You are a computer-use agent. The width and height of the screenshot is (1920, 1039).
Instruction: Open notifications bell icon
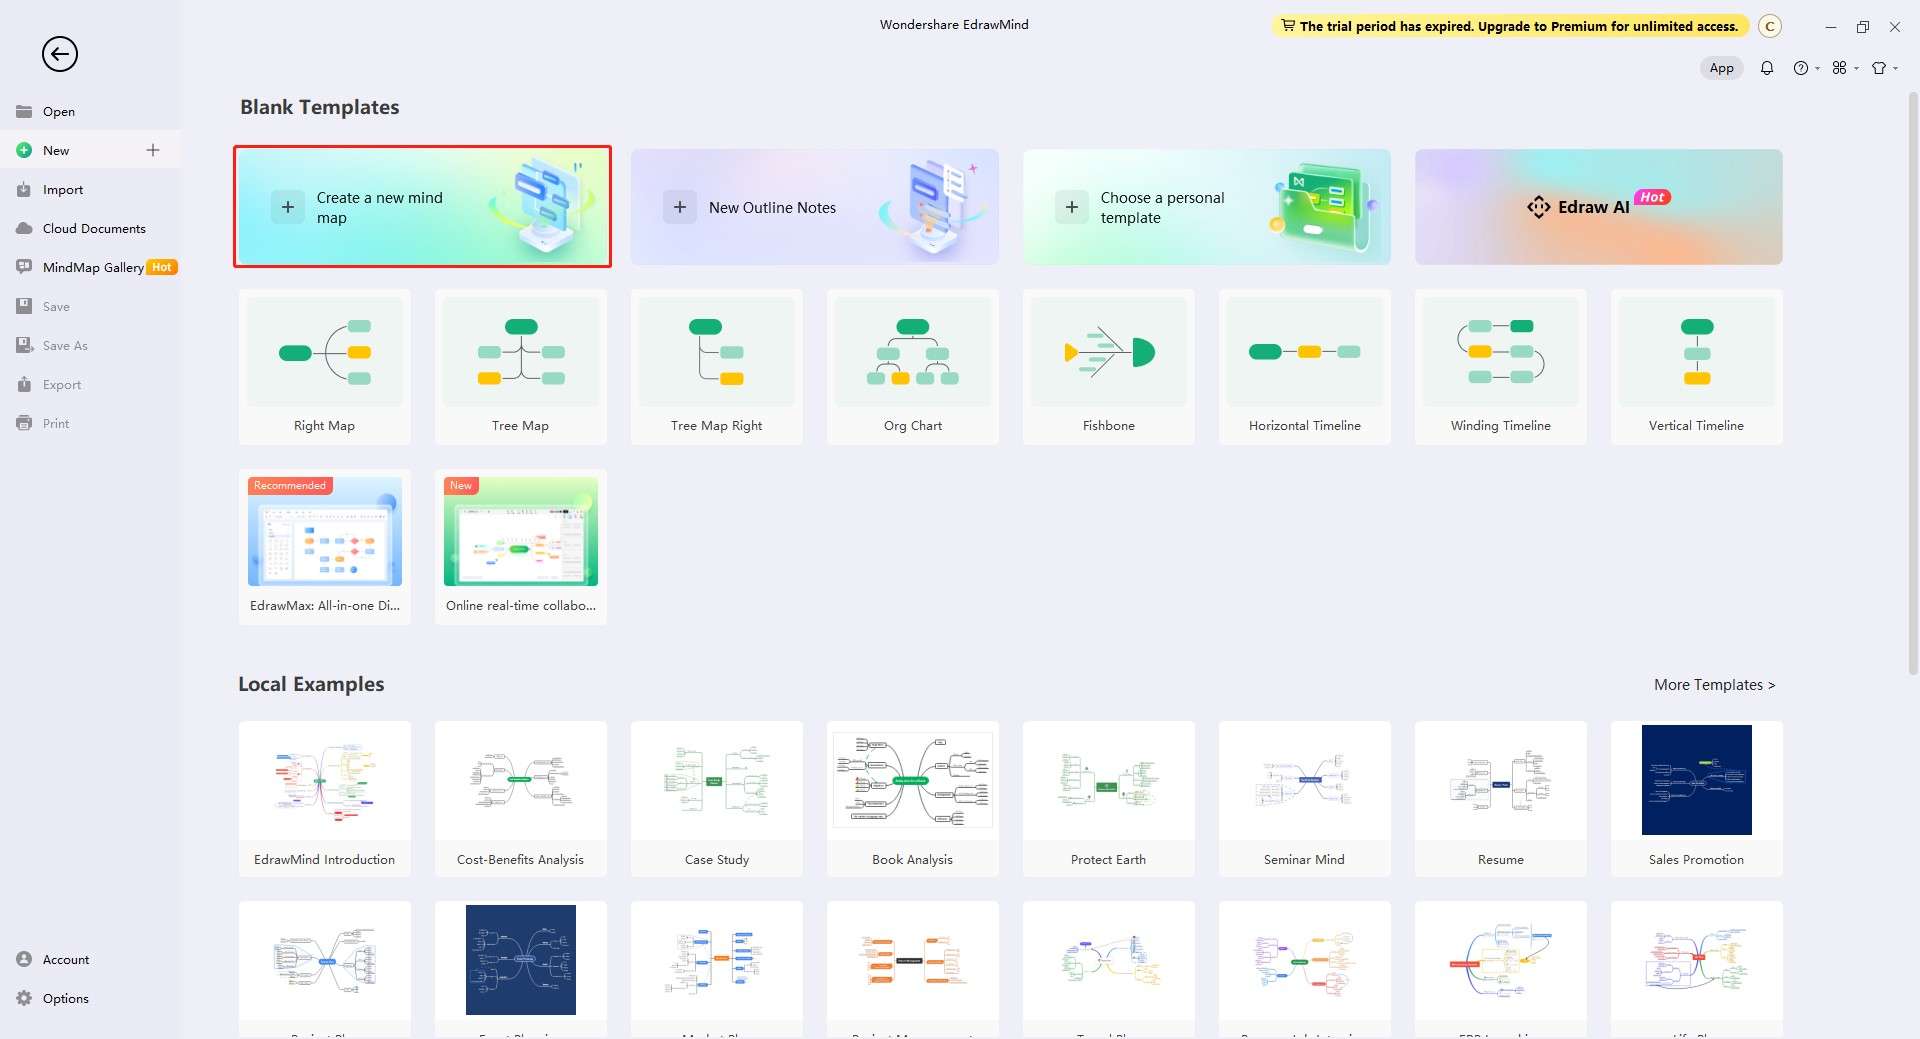(x=1767, y=68)
